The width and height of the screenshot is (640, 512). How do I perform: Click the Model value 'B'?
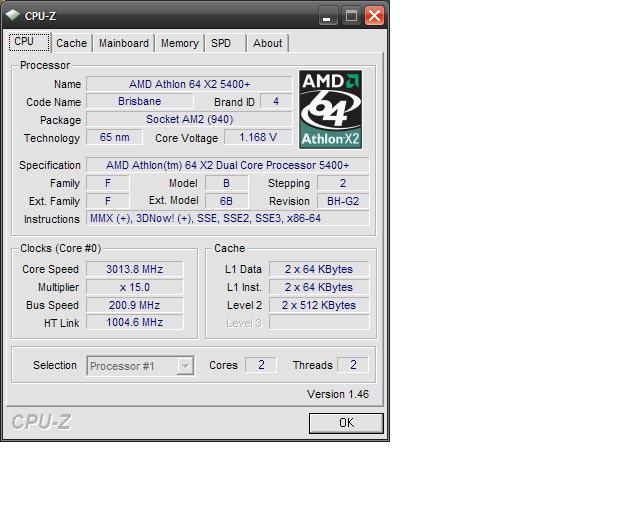[x=227, y=183]
